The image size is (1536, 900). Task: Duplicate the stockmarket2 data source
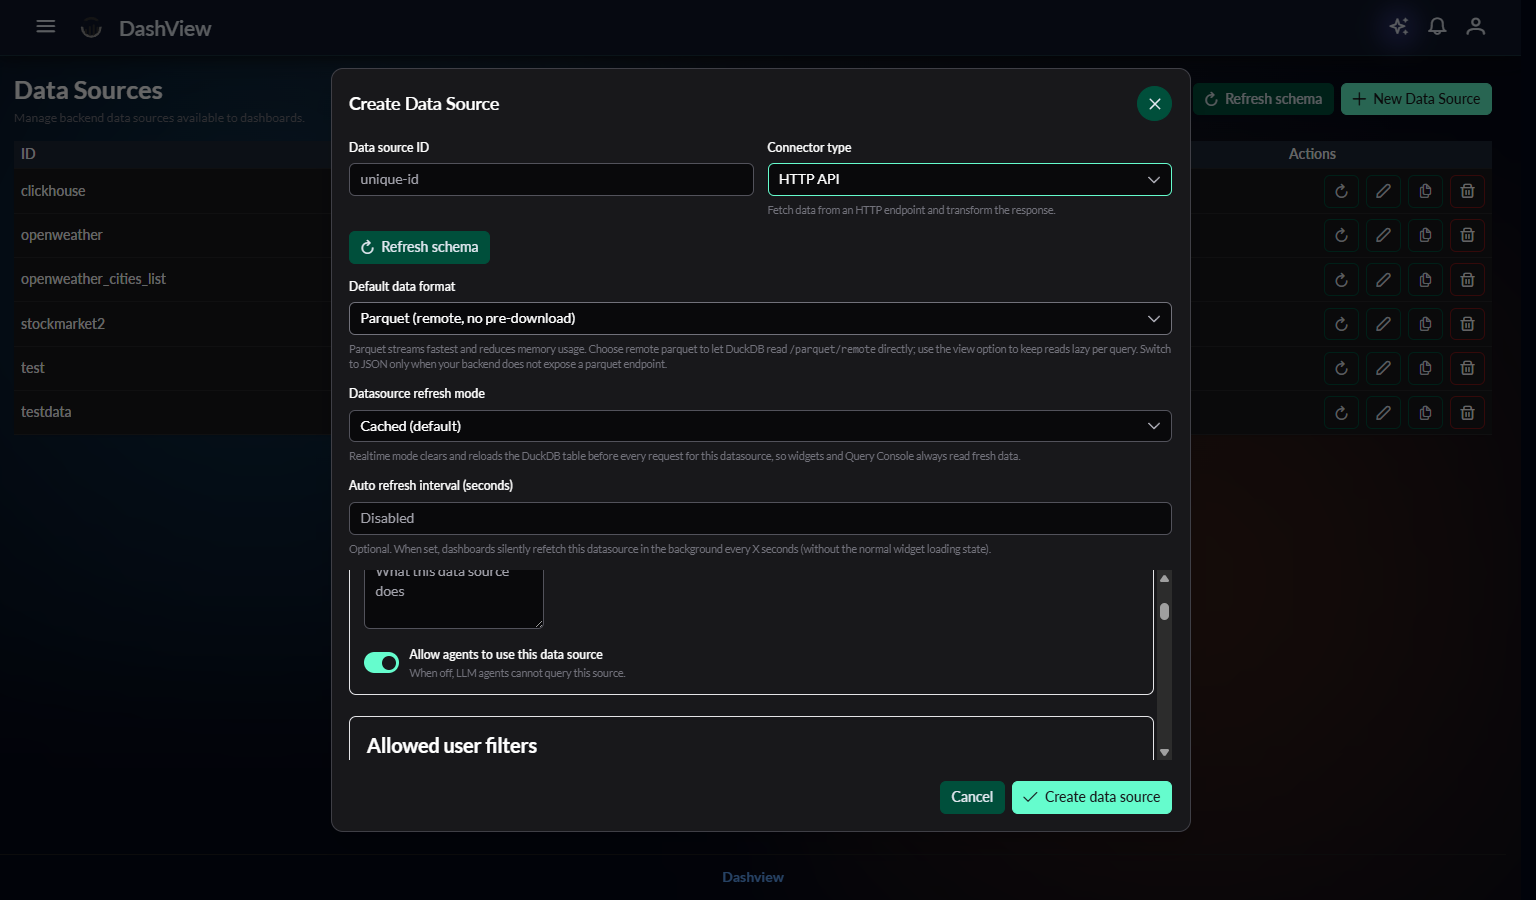pyautogui.click(x=1425, y=324)
